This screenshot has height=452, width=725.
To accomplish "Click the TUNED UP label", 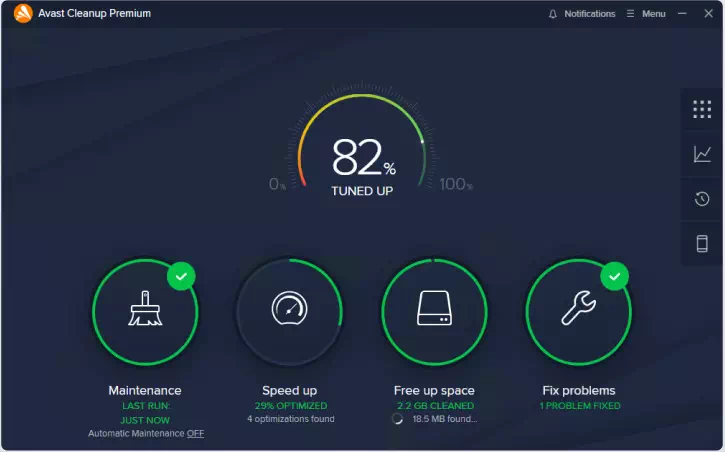I will [x=362, y=191].
